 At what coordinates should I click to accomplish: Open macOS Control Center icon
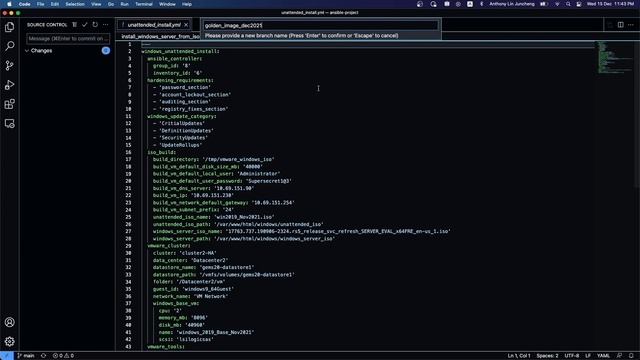[x=578, y=4]
